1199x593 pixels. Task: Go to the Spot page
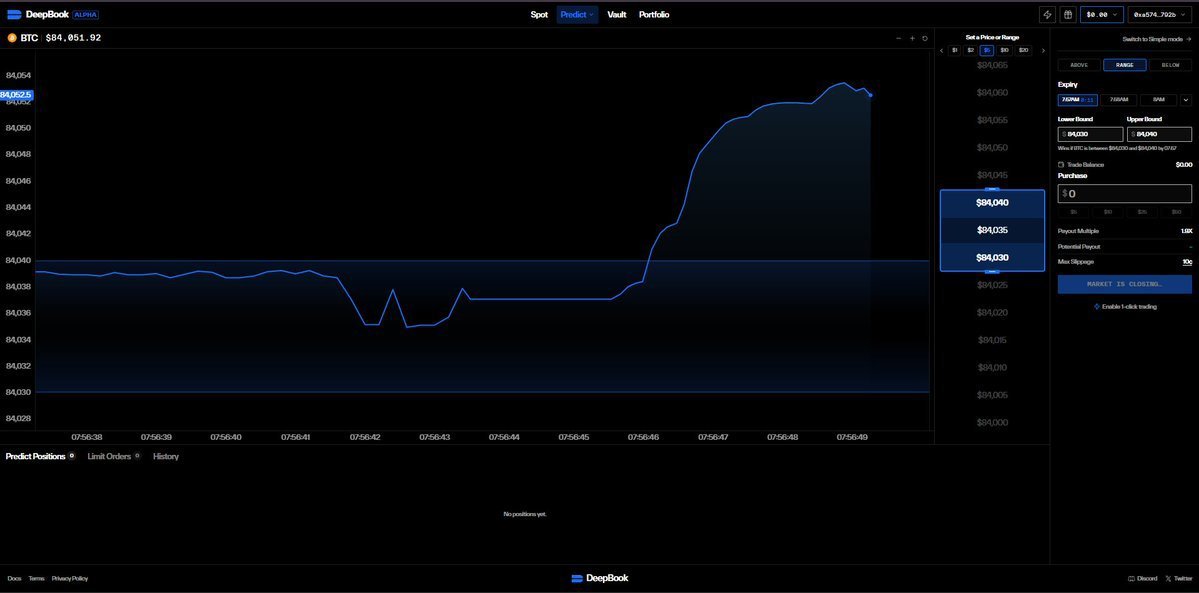pos(539,15)
